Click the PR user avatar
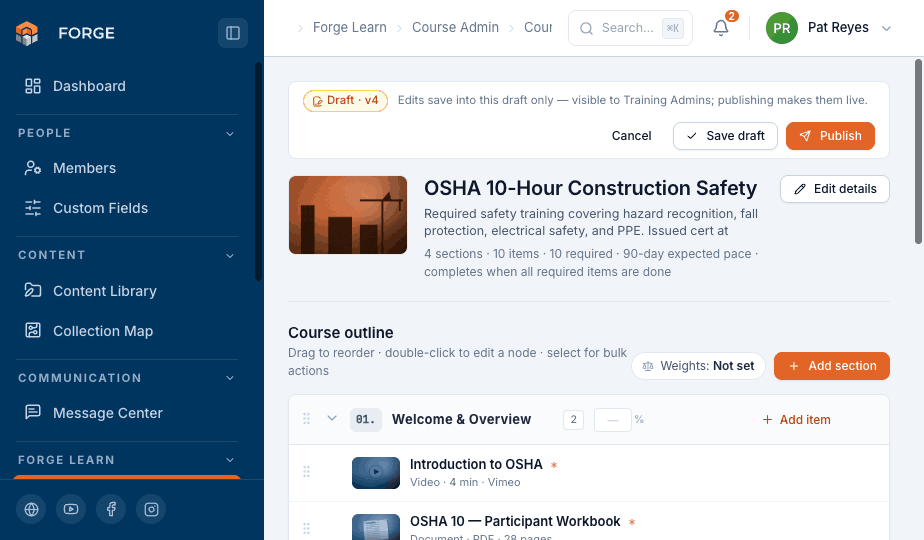924x540 pixels. click(781, 28)
